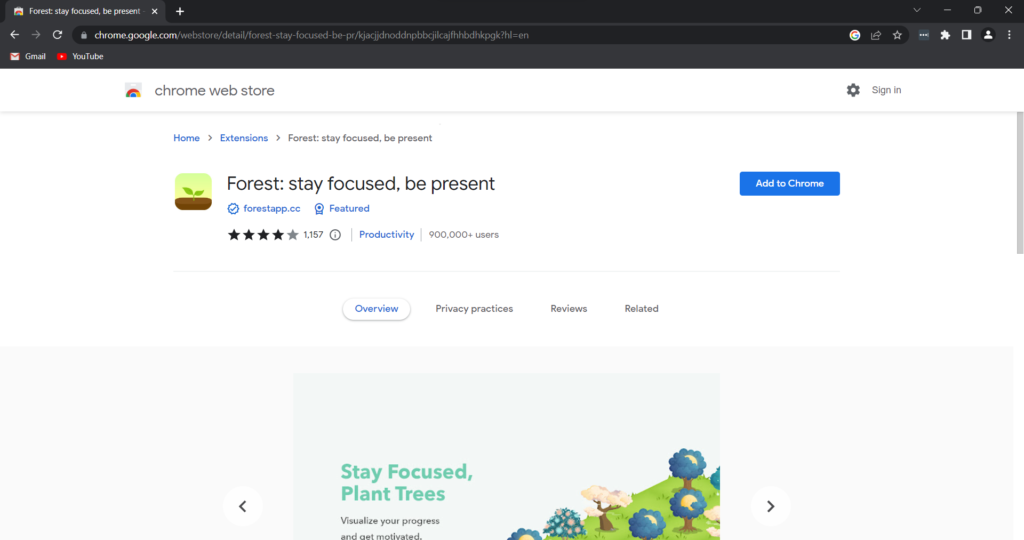Click the verified publisher badge icon
Screen dimensions: 1024x540
click(x=233, y=209)
